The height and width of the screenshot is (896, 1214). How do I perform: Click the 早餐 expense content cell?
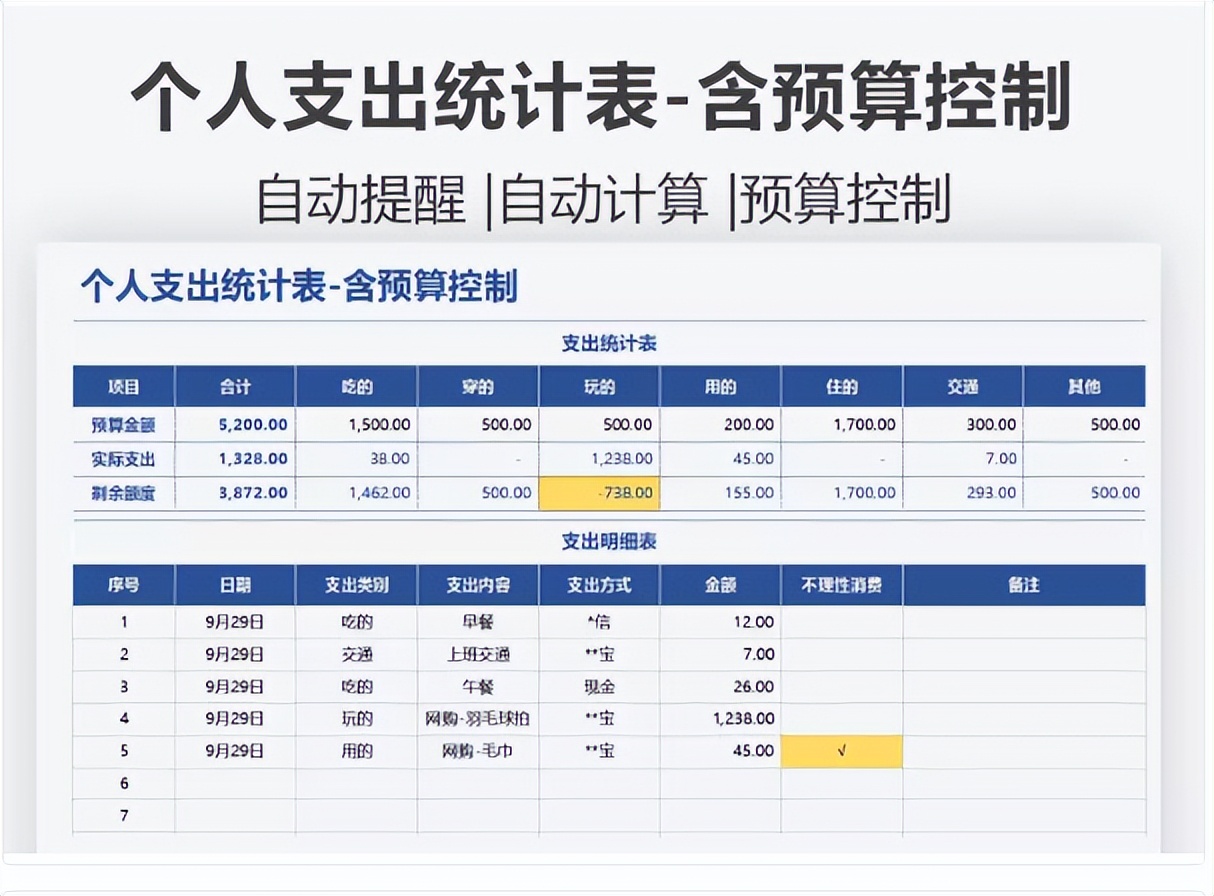(x=479, y=622)
